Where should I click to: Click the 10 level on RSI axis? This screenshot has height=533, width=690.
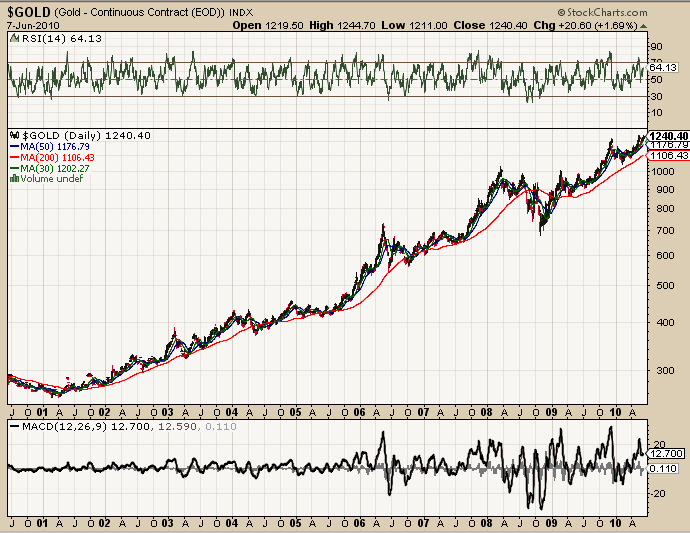pyautogui.click(x=656, y=113)
